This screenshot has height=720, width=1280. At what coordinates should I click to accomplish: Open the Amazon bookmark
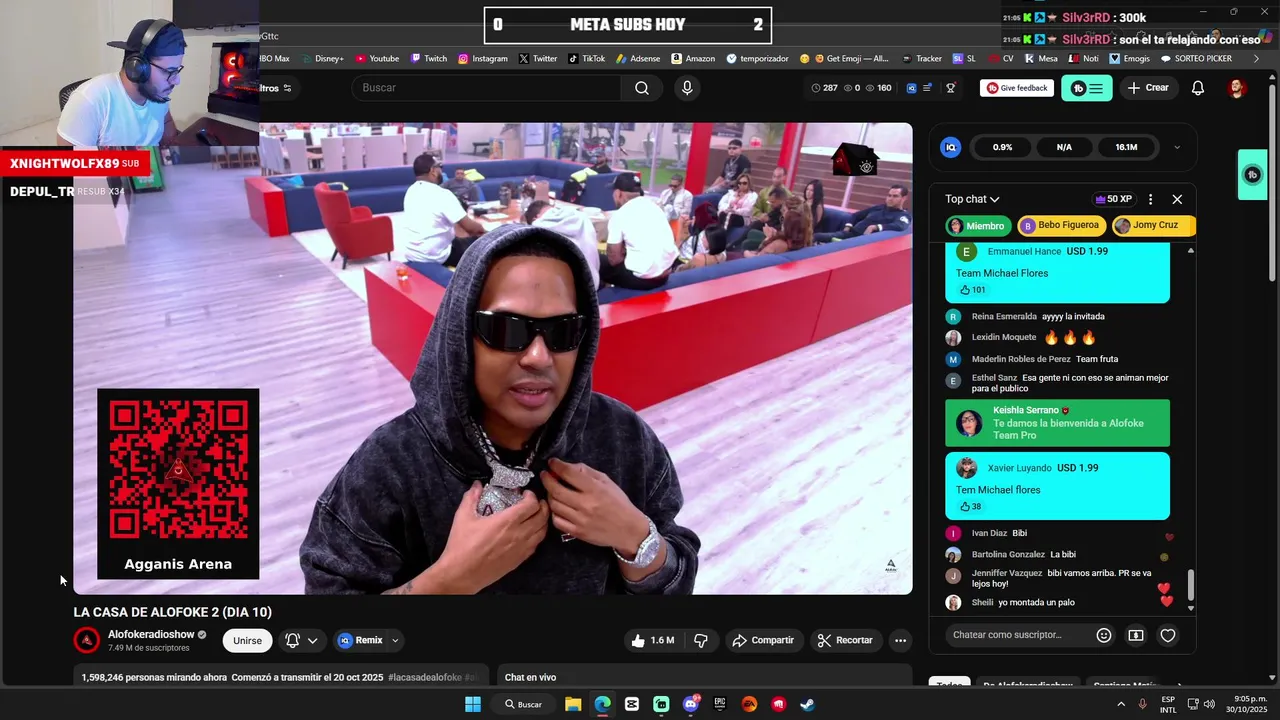(x=693, y=59)
